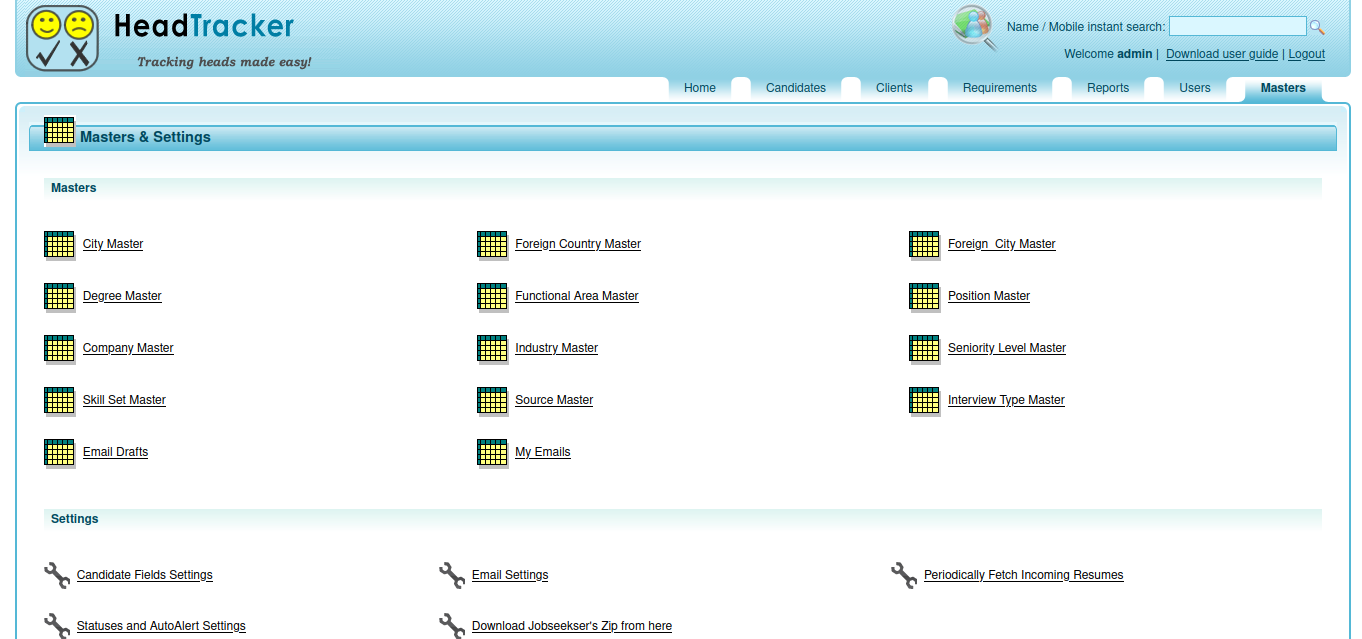
Task: Open the Functional Area Master link
Action: click(577, 296)
